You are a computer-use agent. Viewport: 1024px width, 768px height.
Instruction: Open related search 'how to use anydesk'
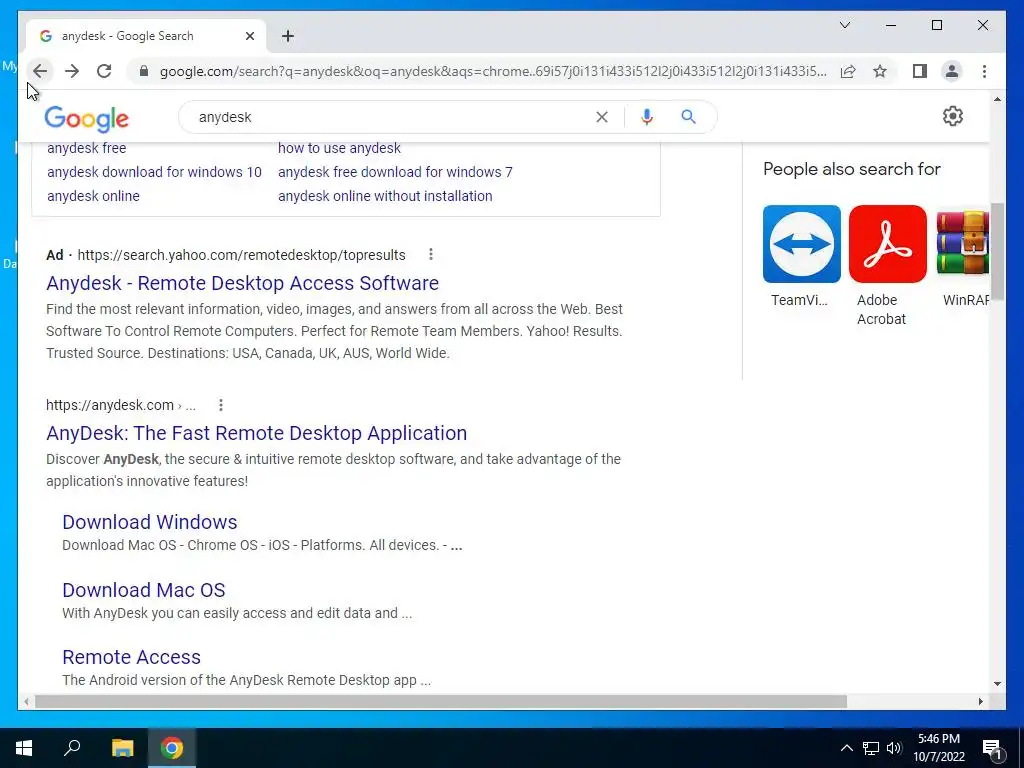point(339,148)
